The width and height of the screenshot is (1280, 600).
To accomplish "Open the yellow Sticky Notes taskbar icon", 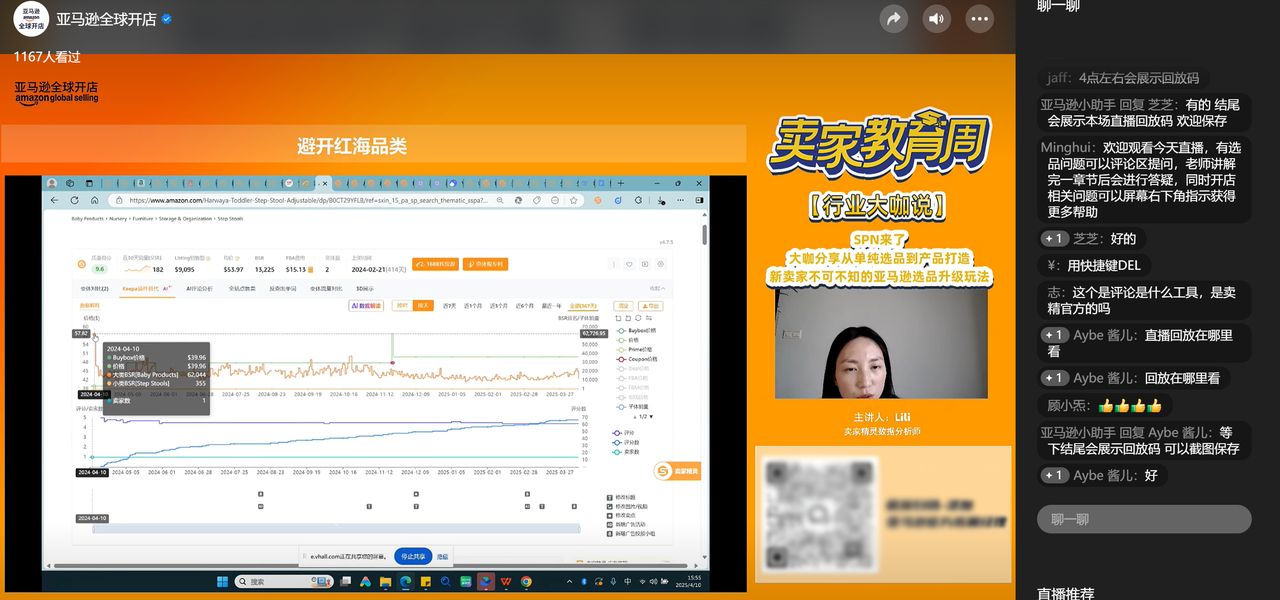I will [x=426, y=581].
